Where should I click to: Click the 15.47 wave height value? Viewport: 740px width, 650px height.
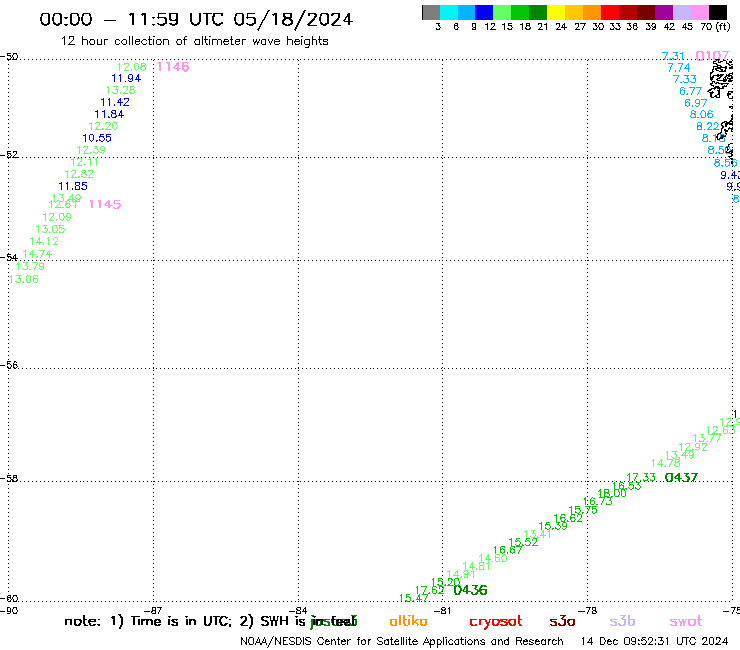click(x=414, y=598)
